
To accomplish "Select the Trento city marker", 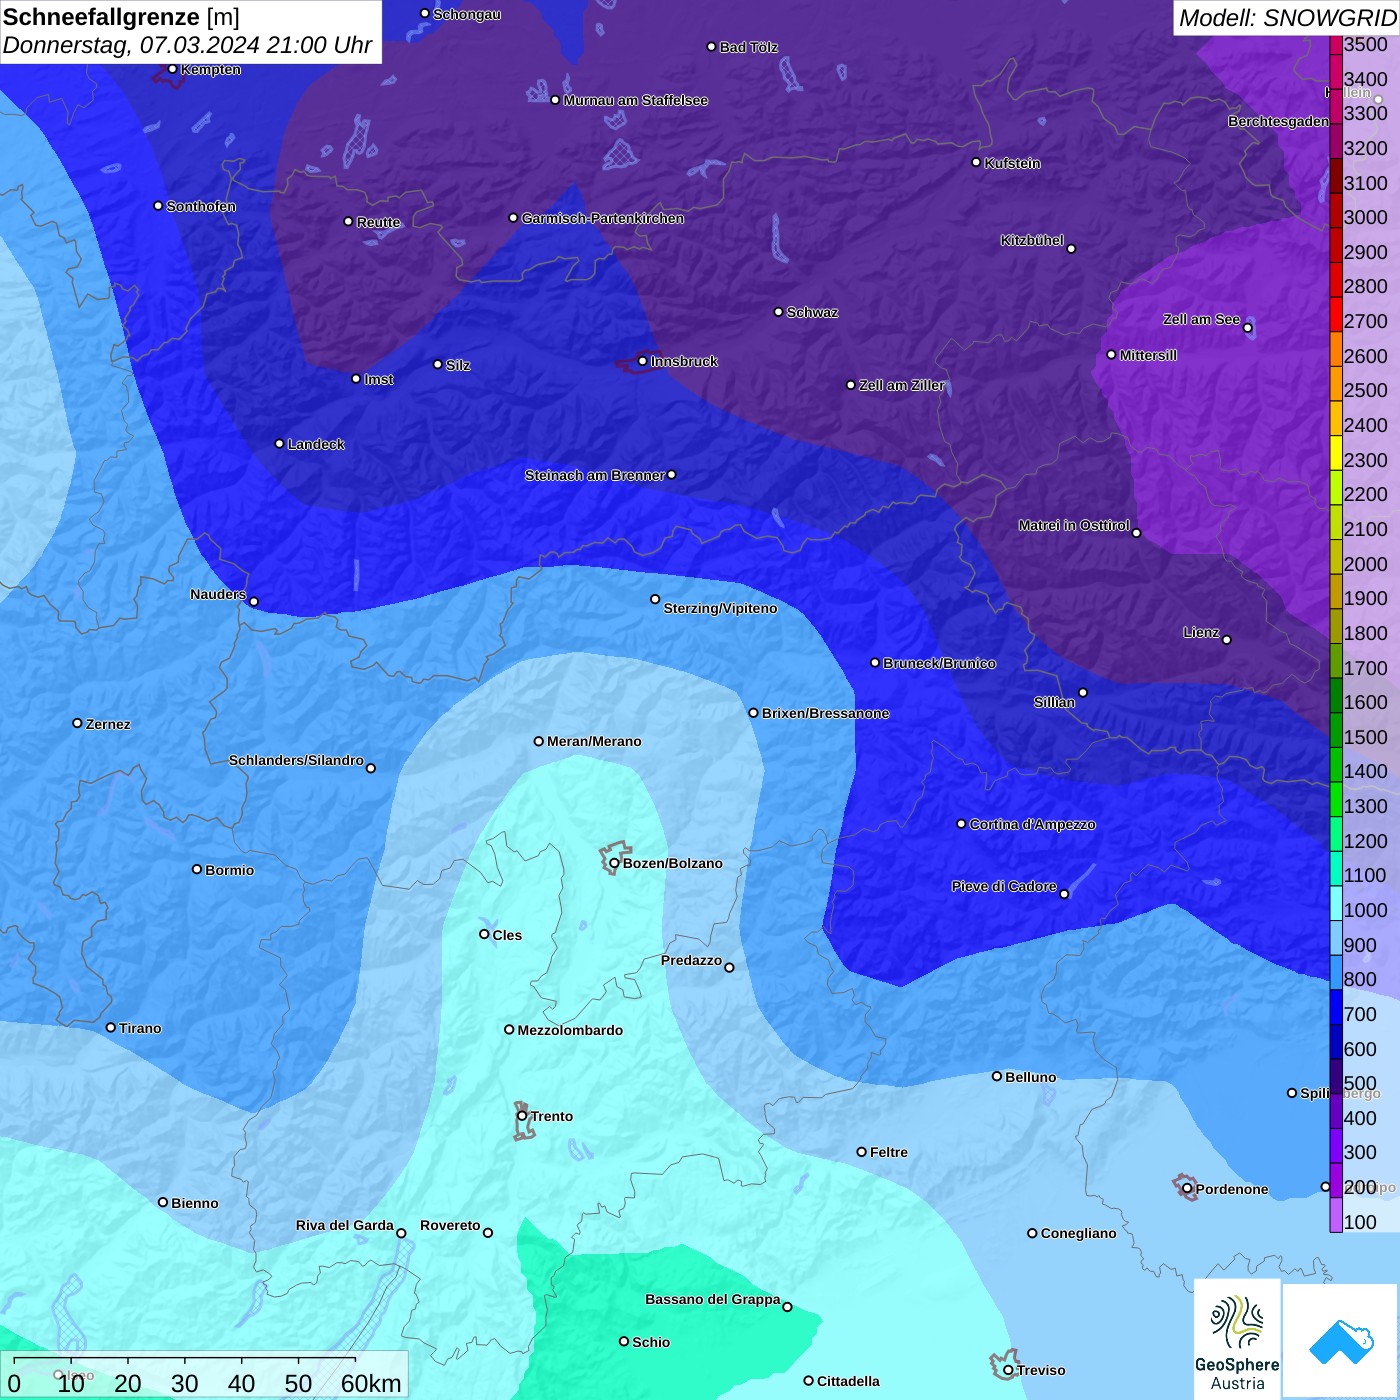I will coord(522,1116).
